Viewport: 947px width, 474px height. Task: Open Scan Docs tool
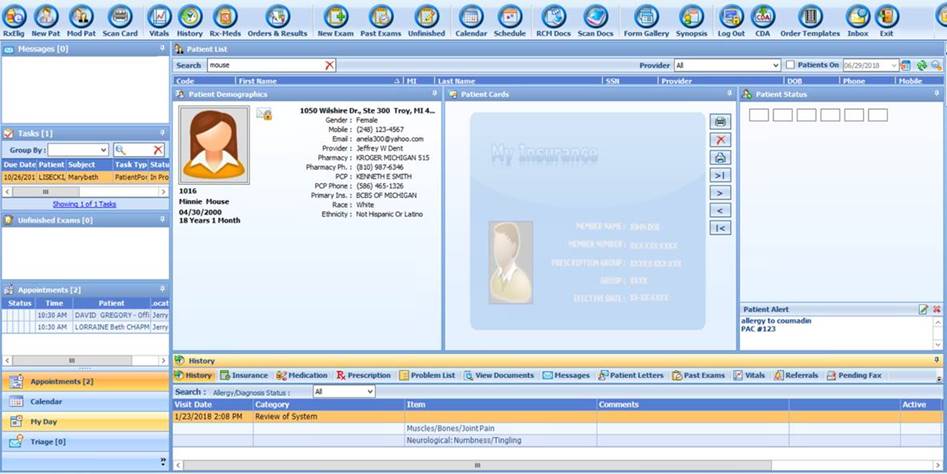(595, 20)
